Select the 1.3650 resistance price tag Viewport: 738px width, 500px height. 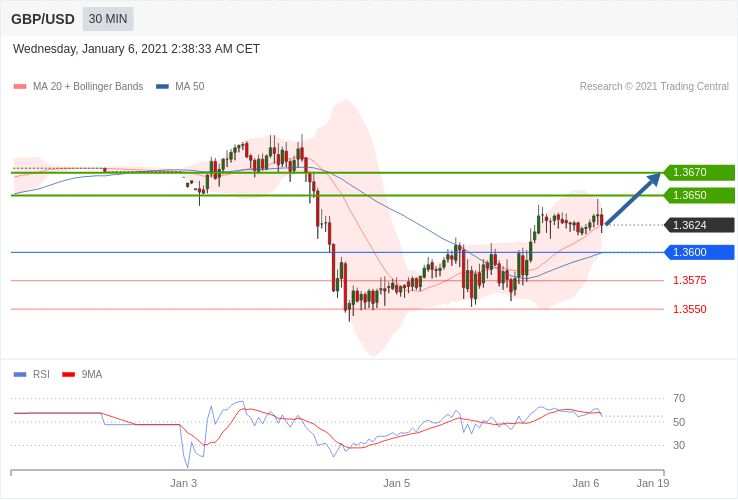[x=699, y=195]
